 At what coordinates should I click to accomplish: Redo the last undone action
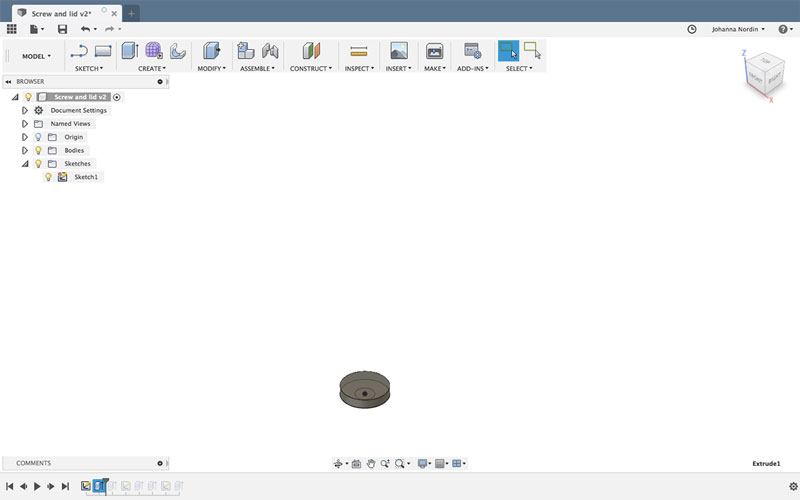(x=109, y=29)
